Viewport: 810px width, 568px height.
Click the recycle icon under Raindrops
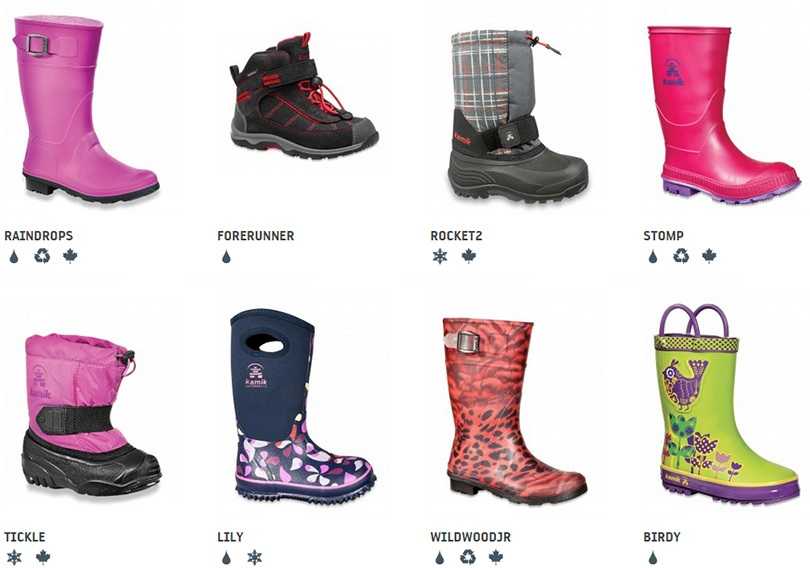42,256
